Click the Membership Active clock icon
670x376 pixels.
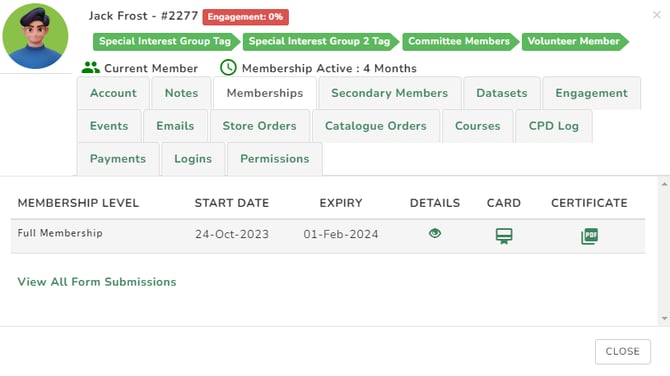point(228,68)
